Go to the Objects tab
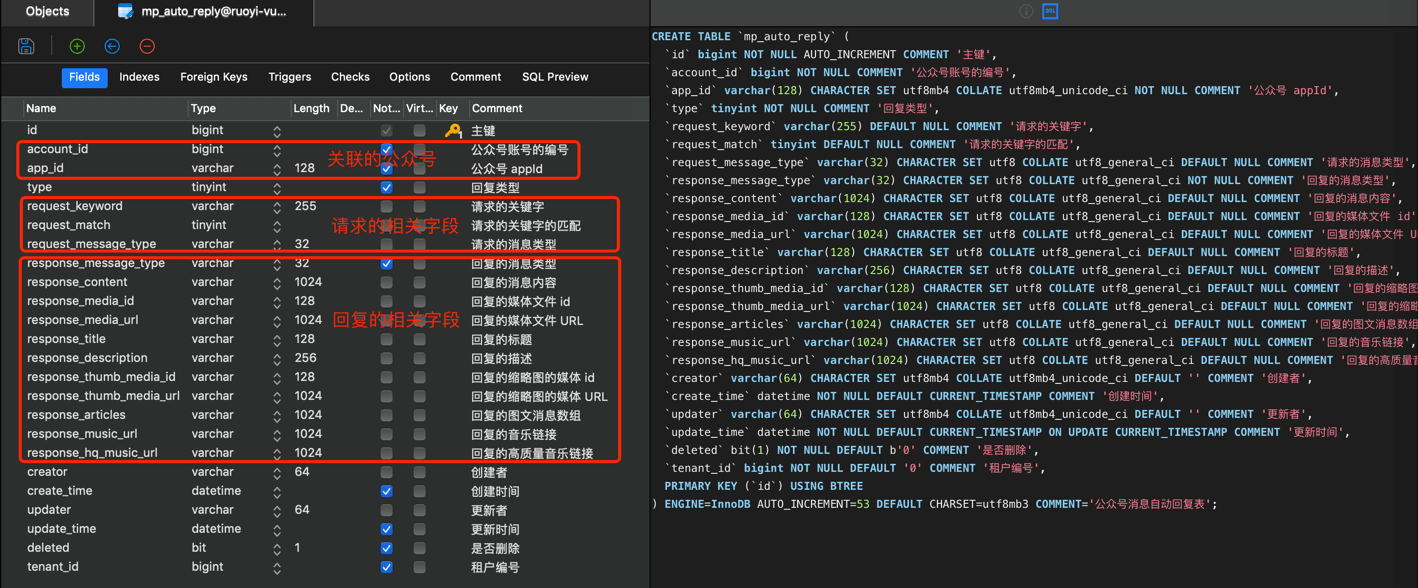 pyautogui.click(x=47, y=12)
